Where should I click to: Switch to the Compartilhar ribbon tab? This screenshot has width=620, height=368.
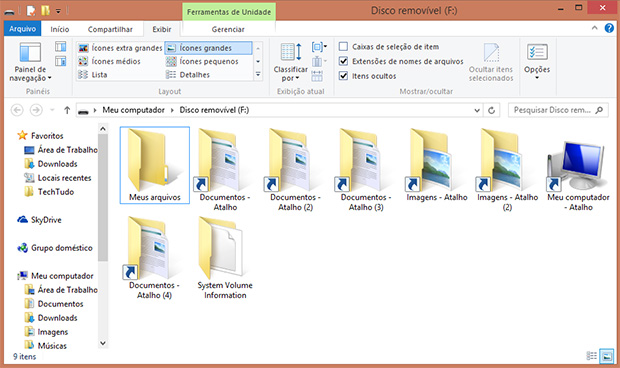coord(110,29)
